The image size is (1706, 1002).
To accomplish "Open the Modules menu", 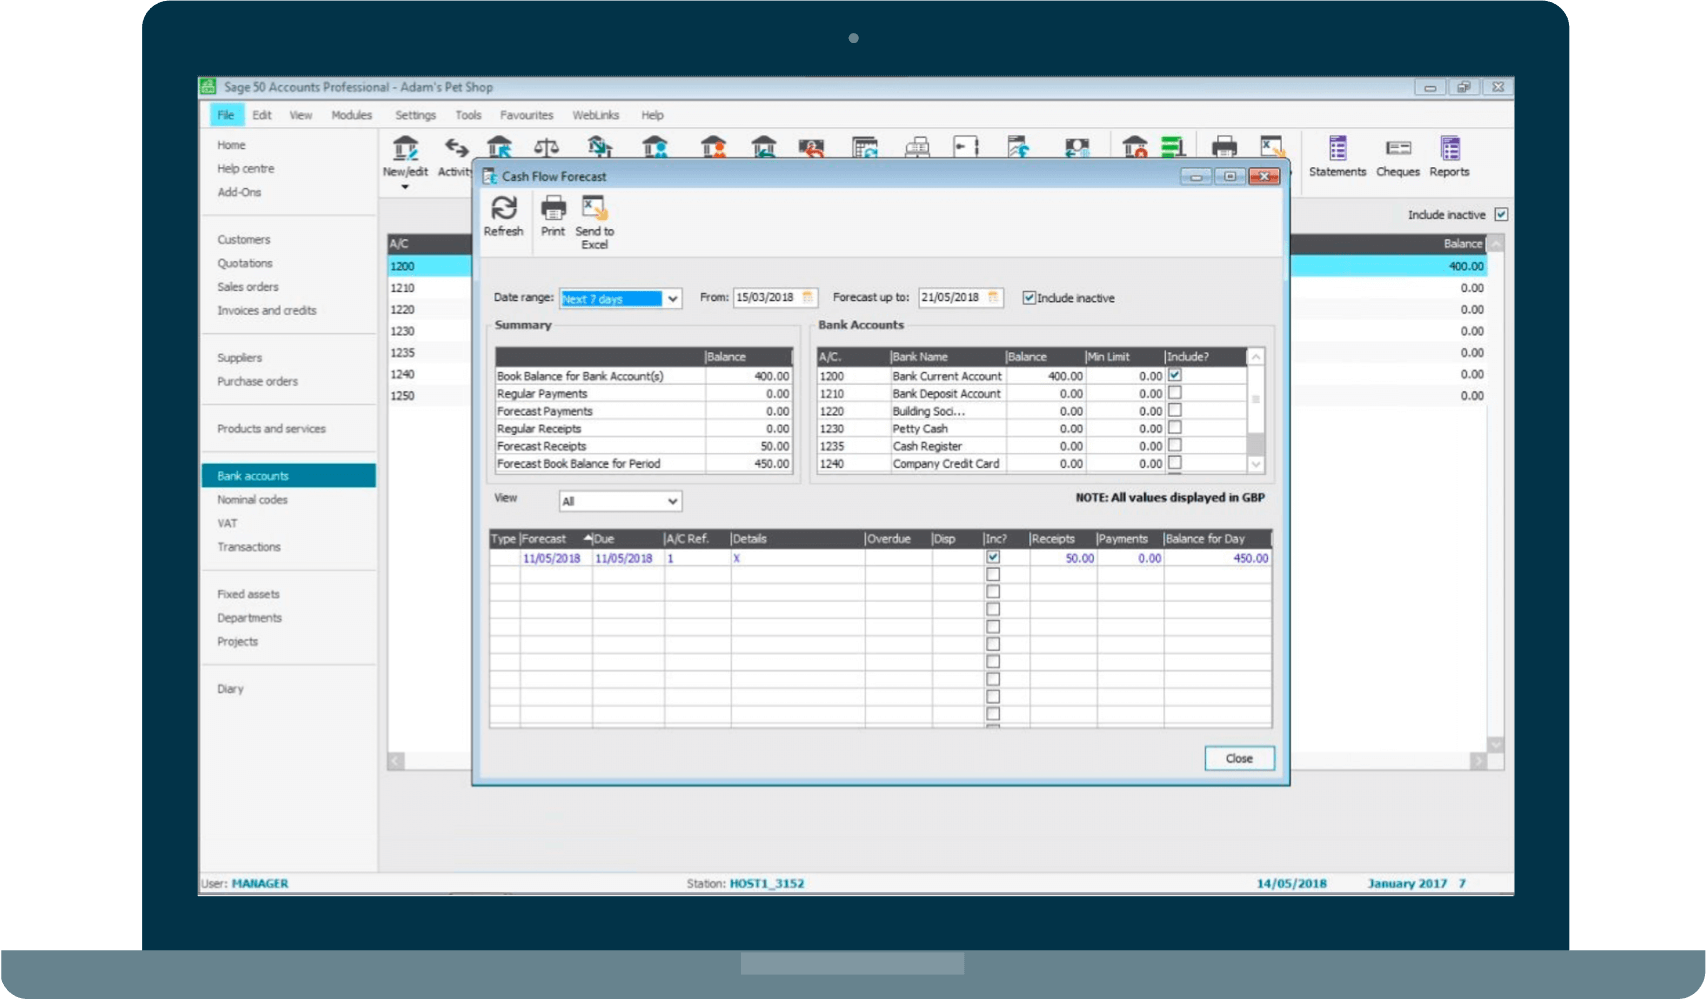I will coord(351,115).
